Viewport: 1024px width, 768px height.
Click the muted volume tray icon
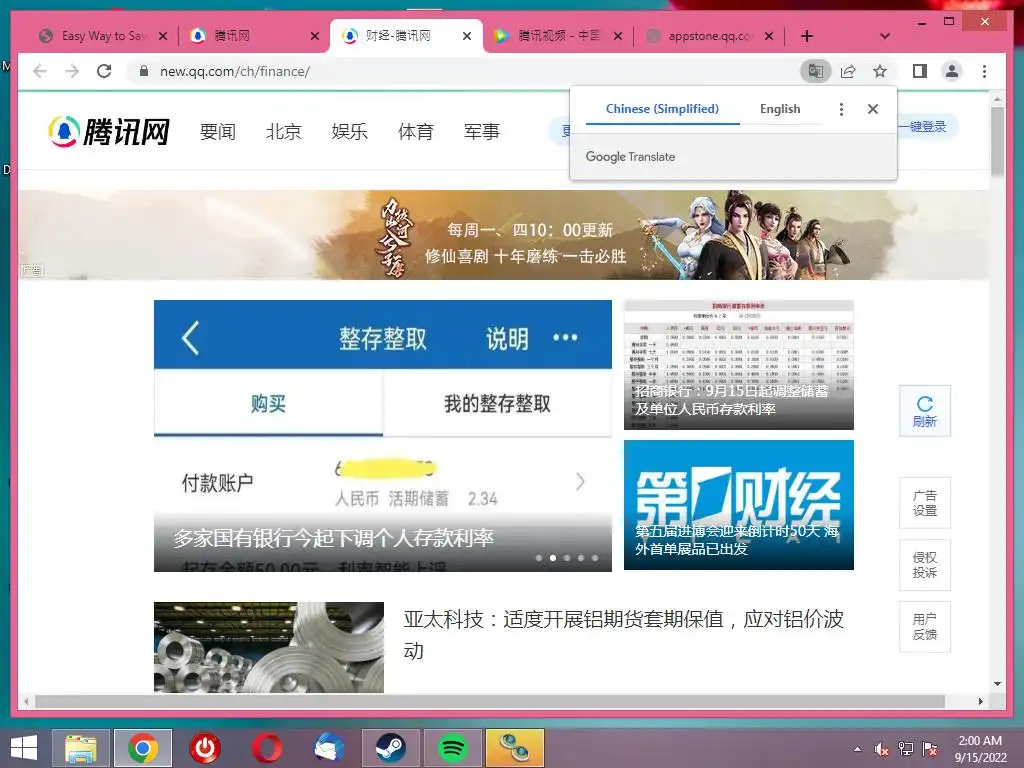pyautogui.click(x=881, y=749)
